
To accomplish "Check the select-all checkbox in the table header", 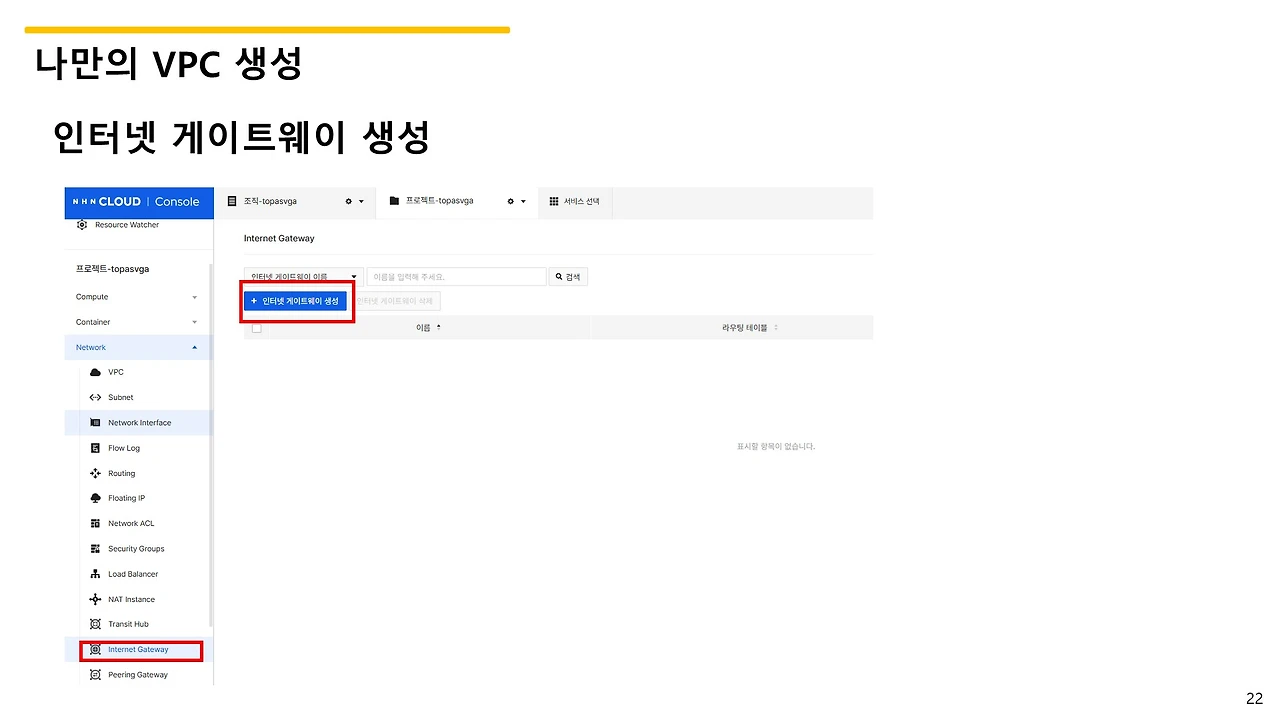I will click(256, 327).
